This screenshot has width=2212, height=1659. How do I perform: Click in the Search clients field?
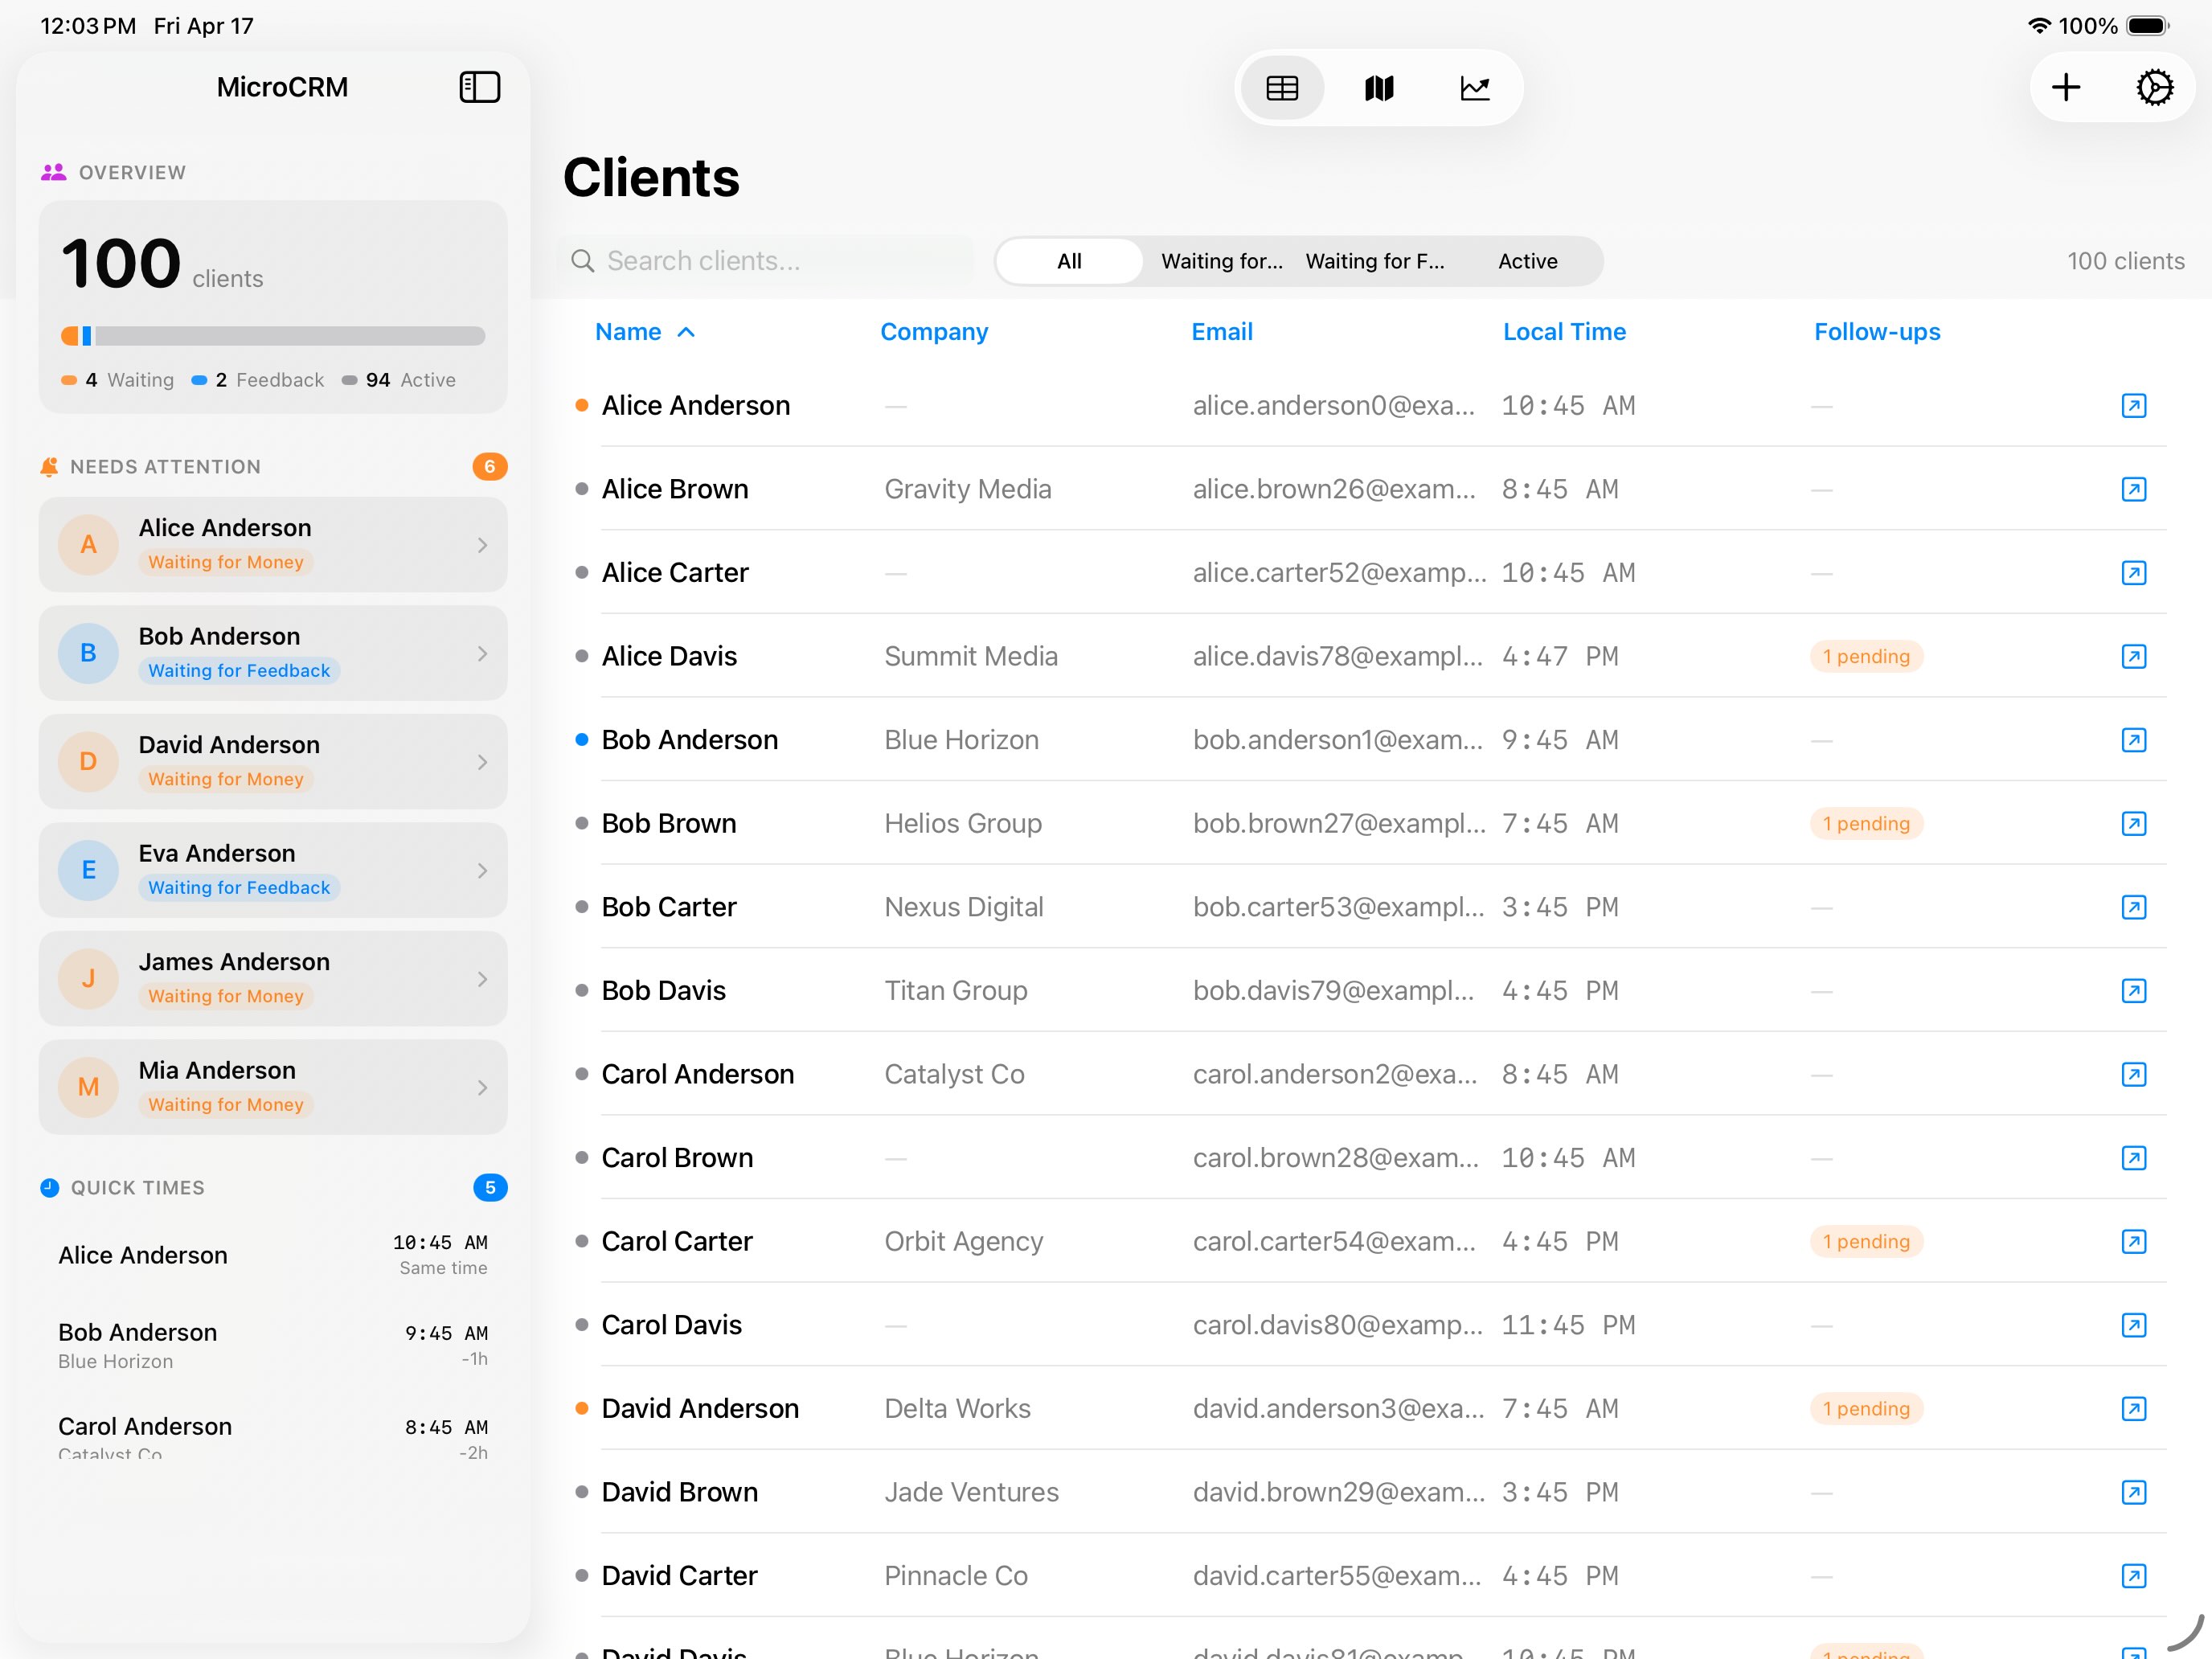[x=765, y=261]
